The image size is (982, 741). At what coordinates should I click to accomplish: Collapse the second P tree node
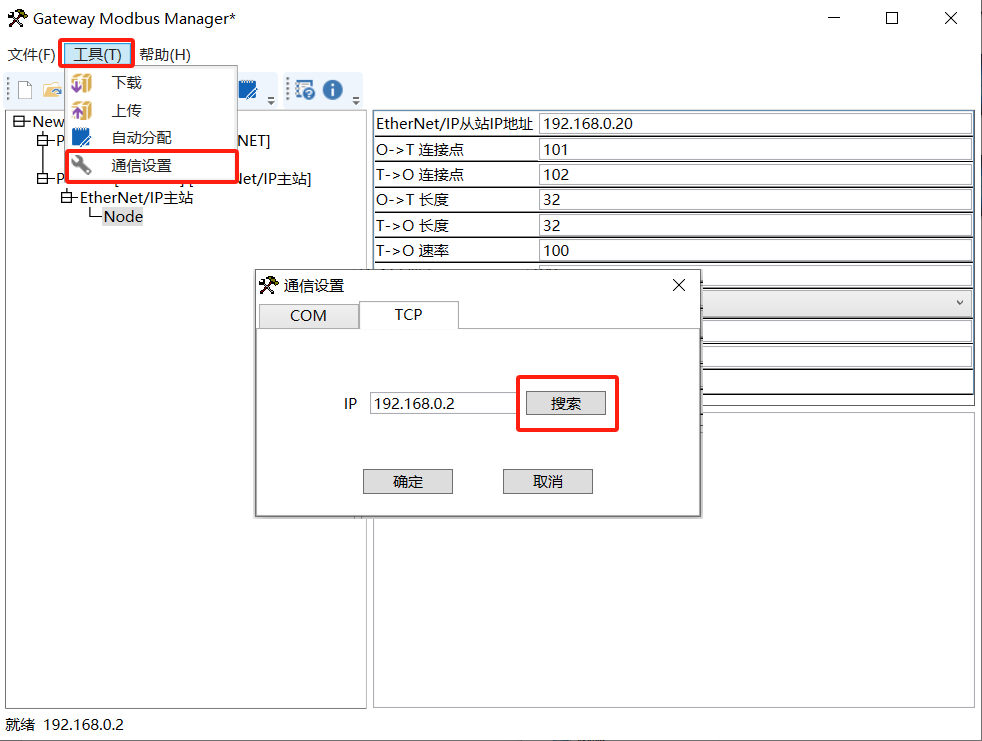point(43,179)
